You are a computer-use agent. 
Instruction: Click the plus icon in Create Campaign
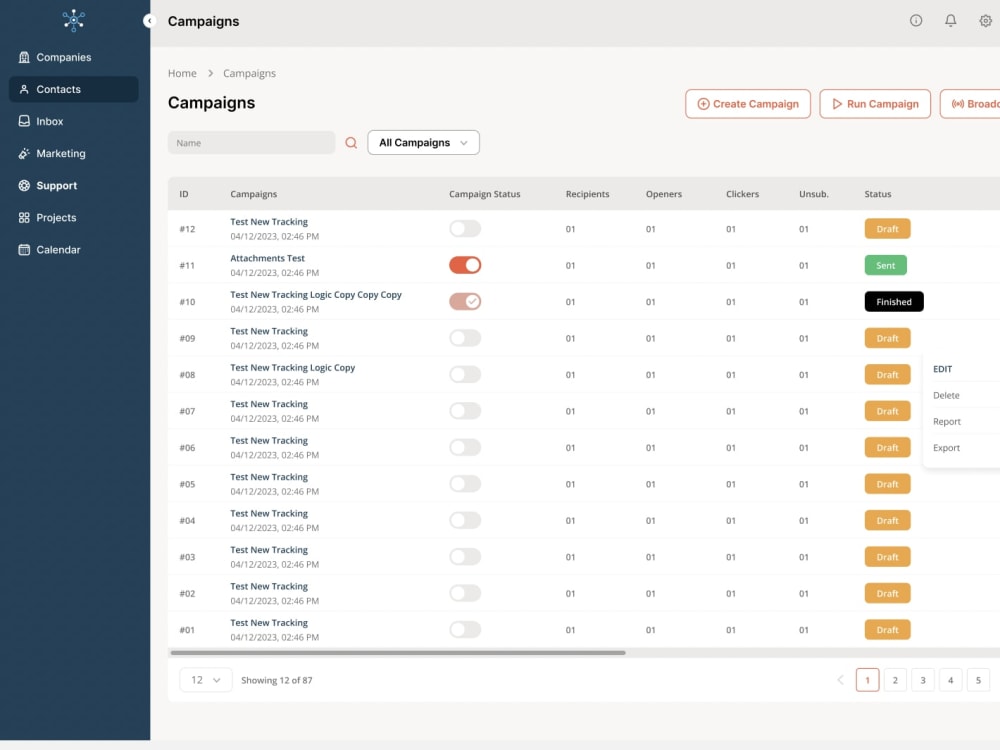[703, 104]
